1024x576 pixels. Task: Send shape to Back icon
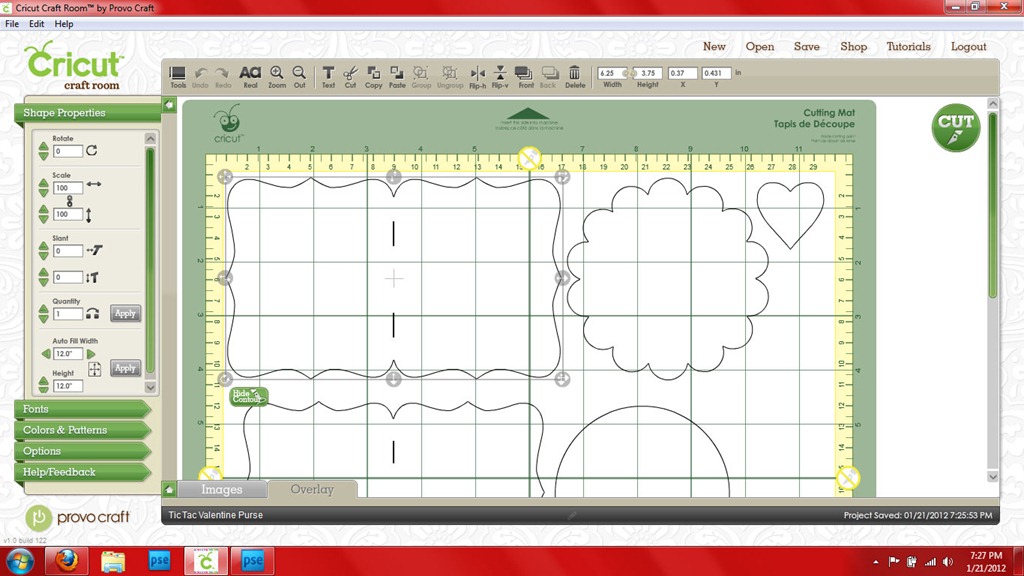pyautogui.click(x=549, y=76)
